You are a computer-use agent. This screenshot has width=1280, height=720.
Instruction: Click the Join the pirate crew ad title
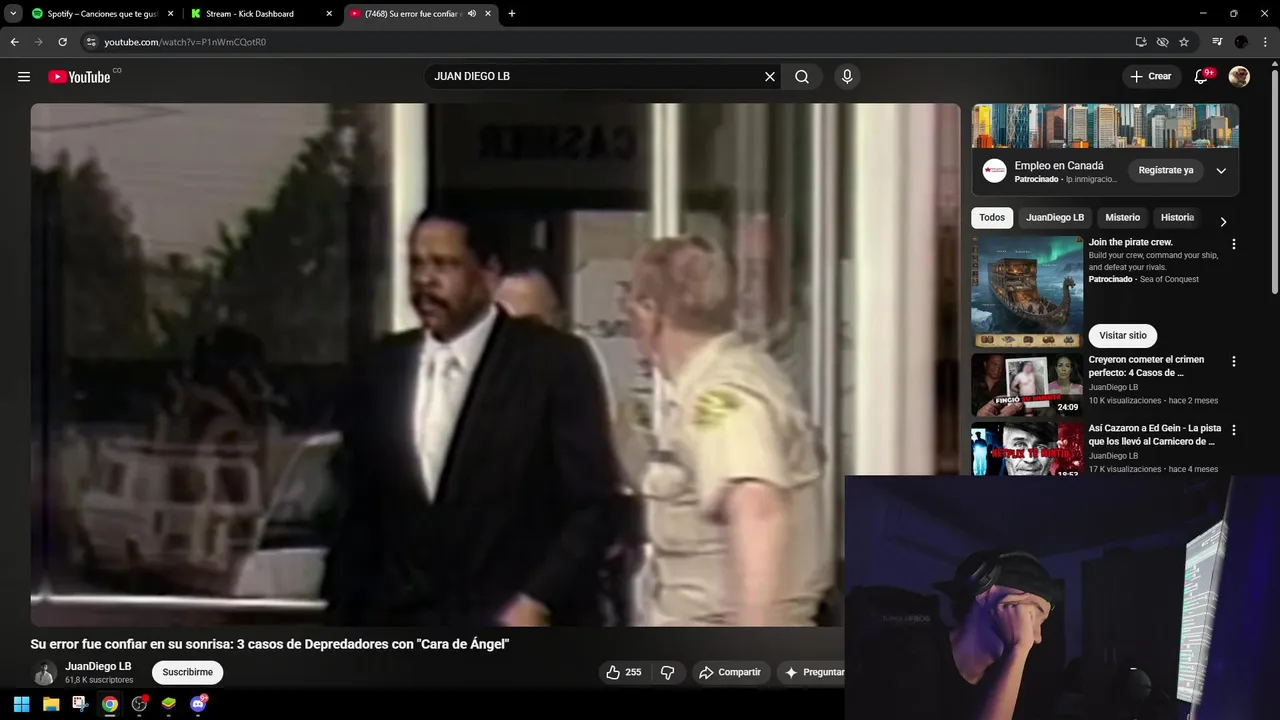coord(1131,243)
